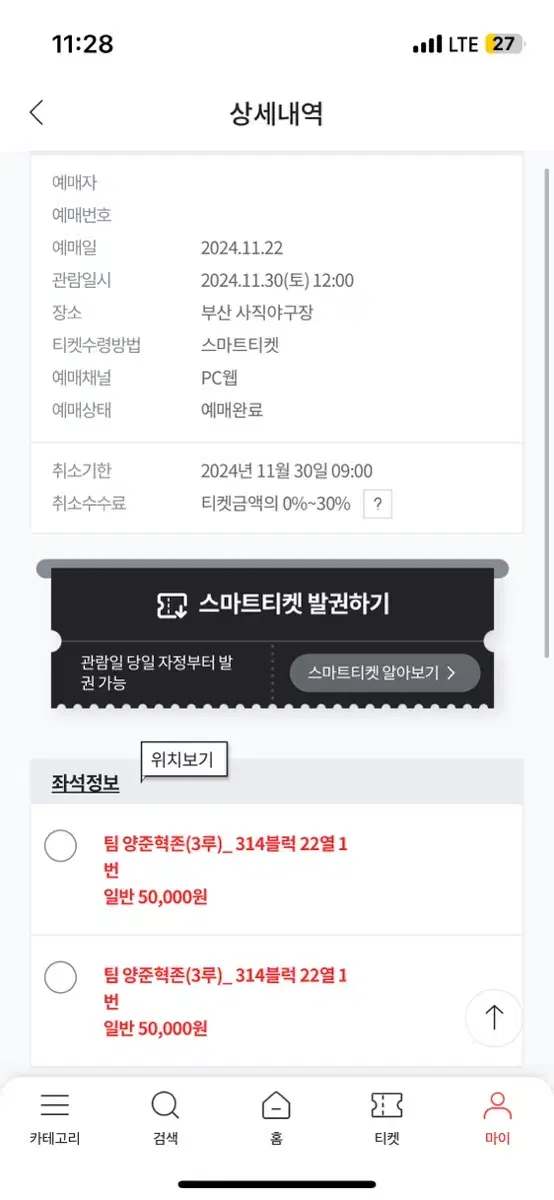Tap the 위치보기 tooltip button
Viewport: 554px width, 1200px height.
[x=184, y=761]
